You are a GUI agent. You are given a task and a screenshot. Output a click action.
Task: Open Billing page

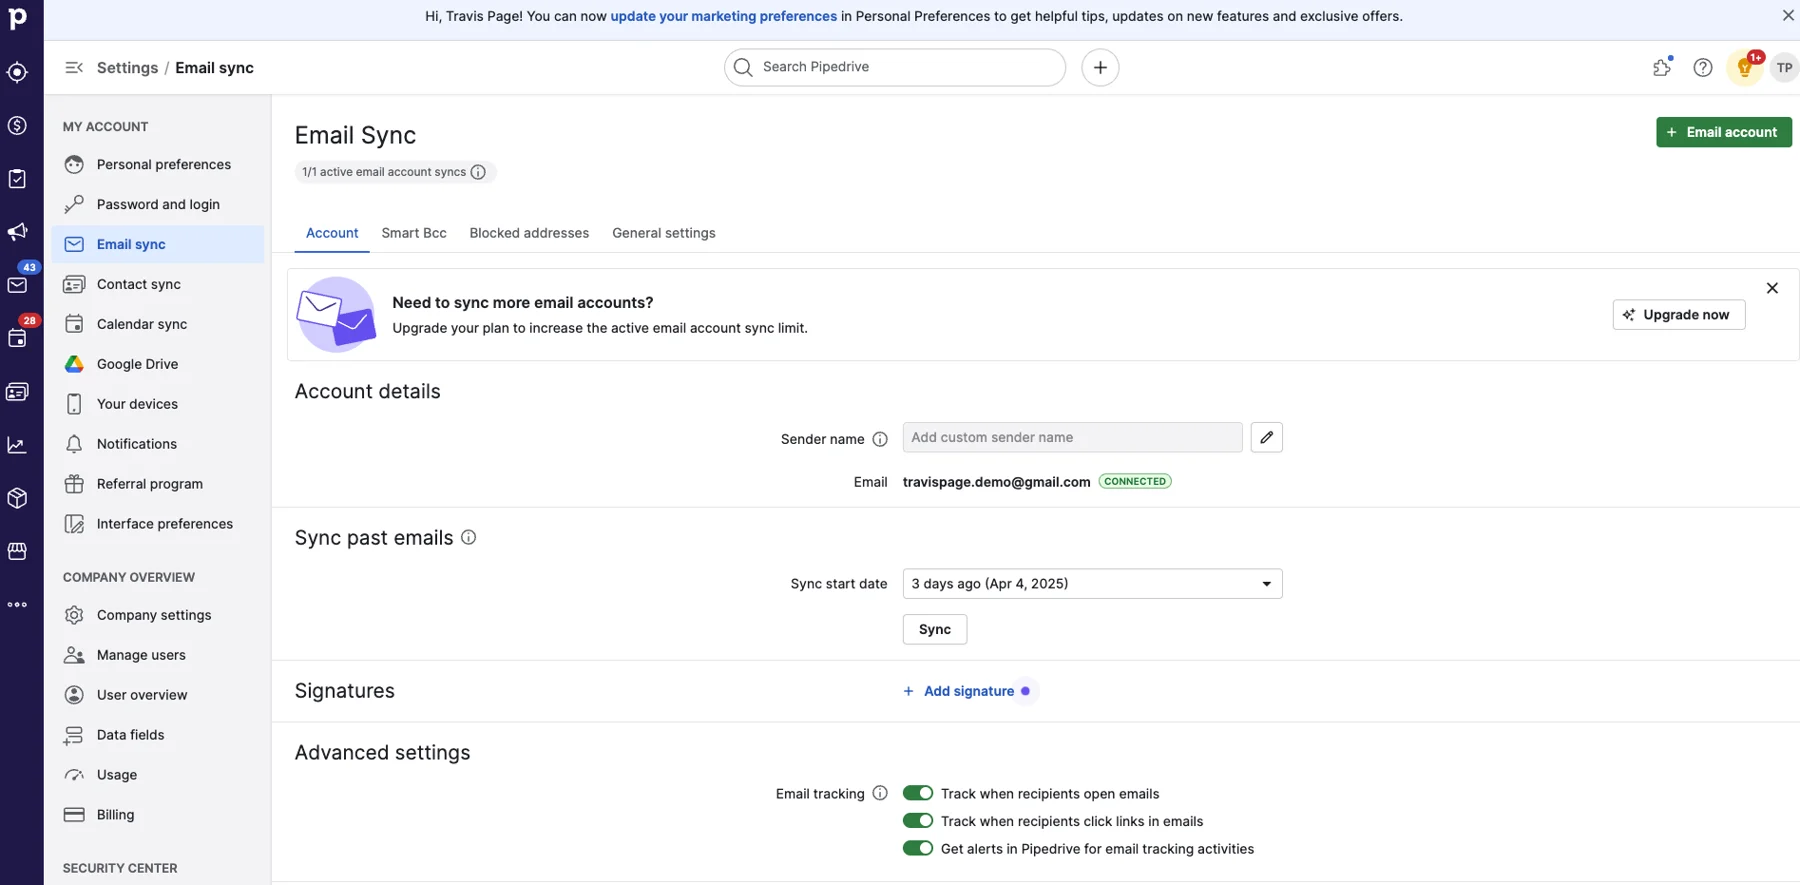[158, 815]
